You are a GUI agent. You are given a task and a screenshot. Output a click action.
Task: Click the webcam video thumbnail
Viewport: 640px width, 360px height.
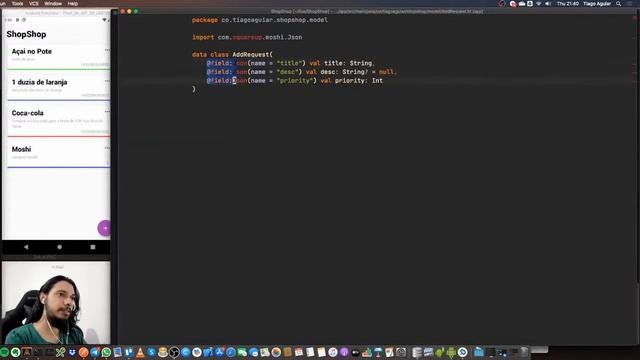(x=56, y=302)
